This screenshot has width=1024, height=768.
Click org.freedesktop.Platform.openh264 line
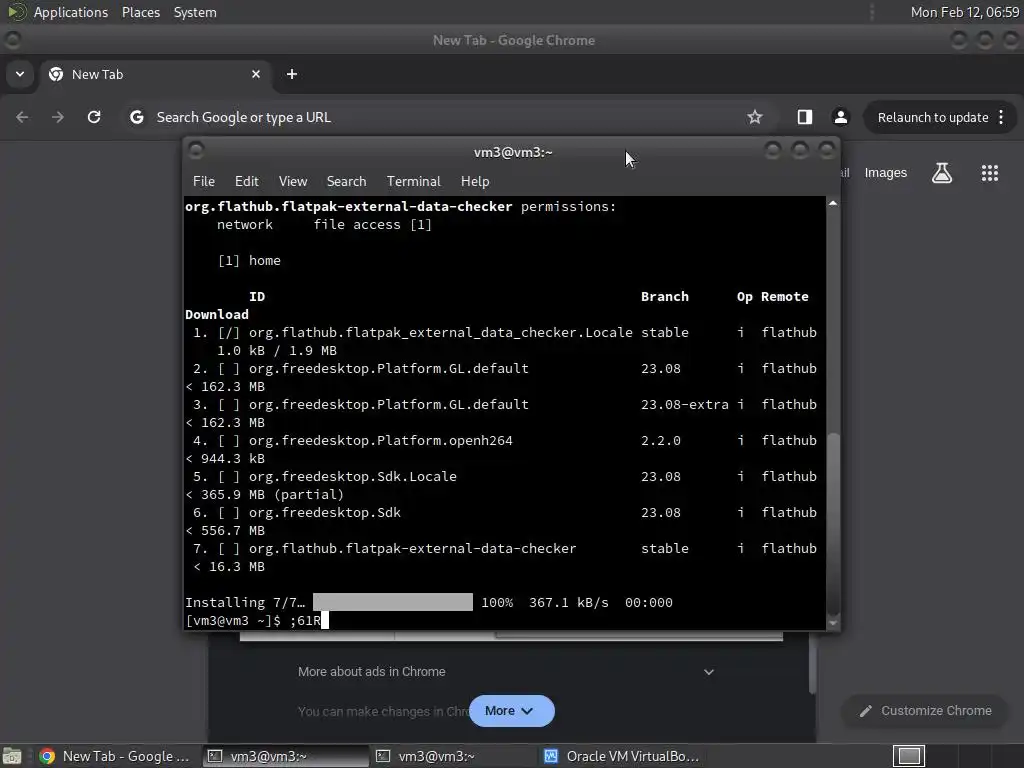click(500, 440)
